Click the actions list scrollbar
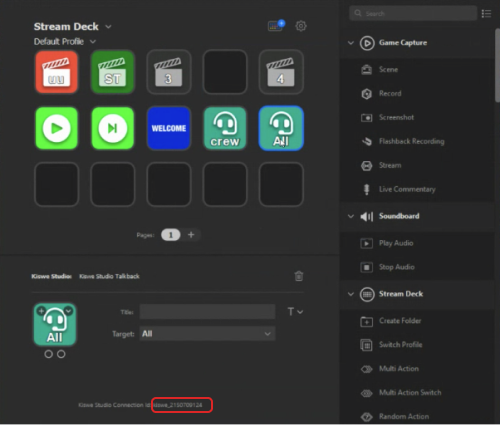This screenshot has height=425, width=500. pyautogui.click(x=497, y=65)
